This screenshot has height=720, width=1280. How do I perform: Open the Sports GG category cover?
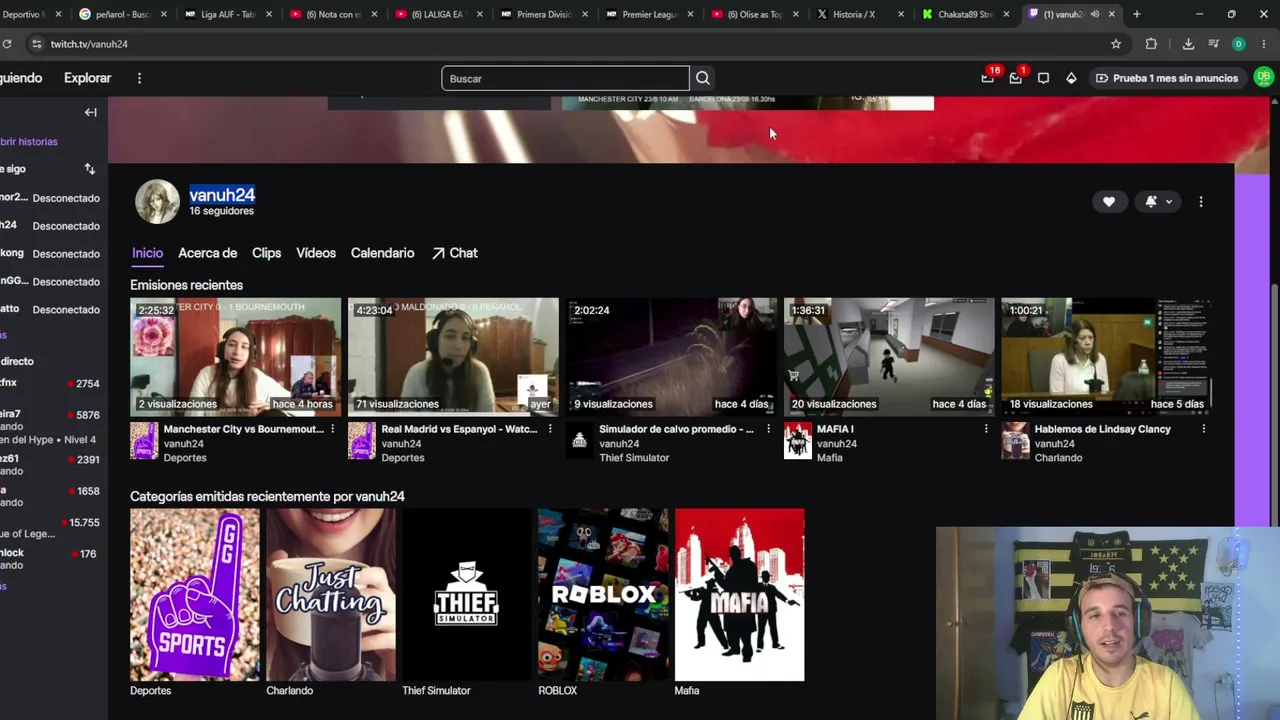coord(195,595)
